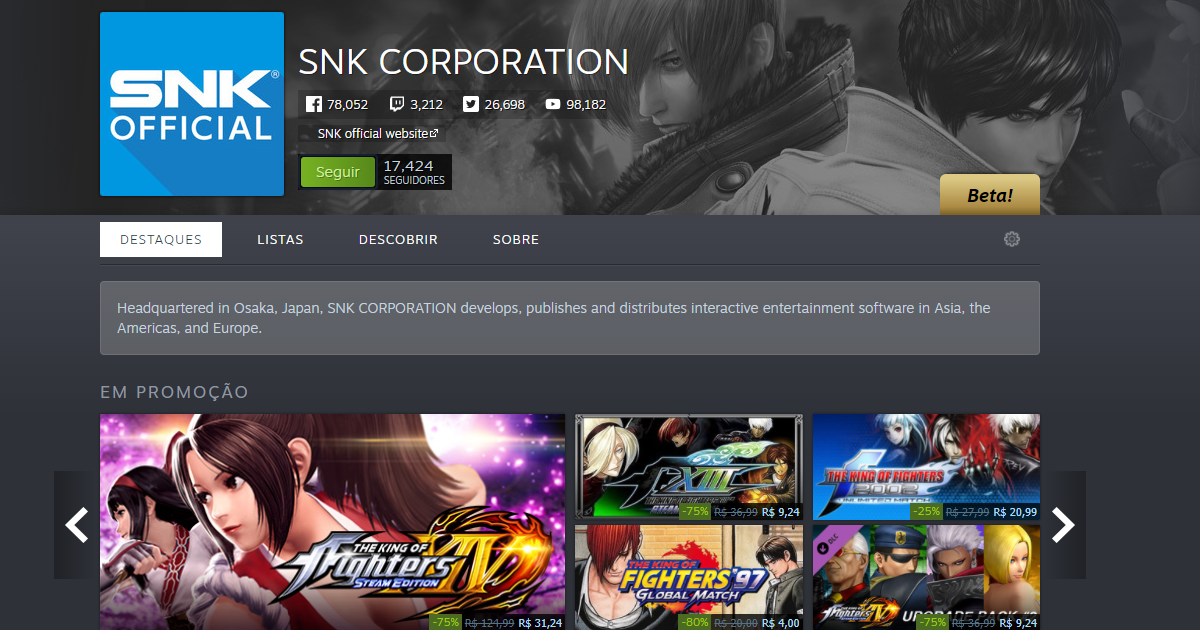Click the Twitter icon showing 26,698

pos(471,104)
